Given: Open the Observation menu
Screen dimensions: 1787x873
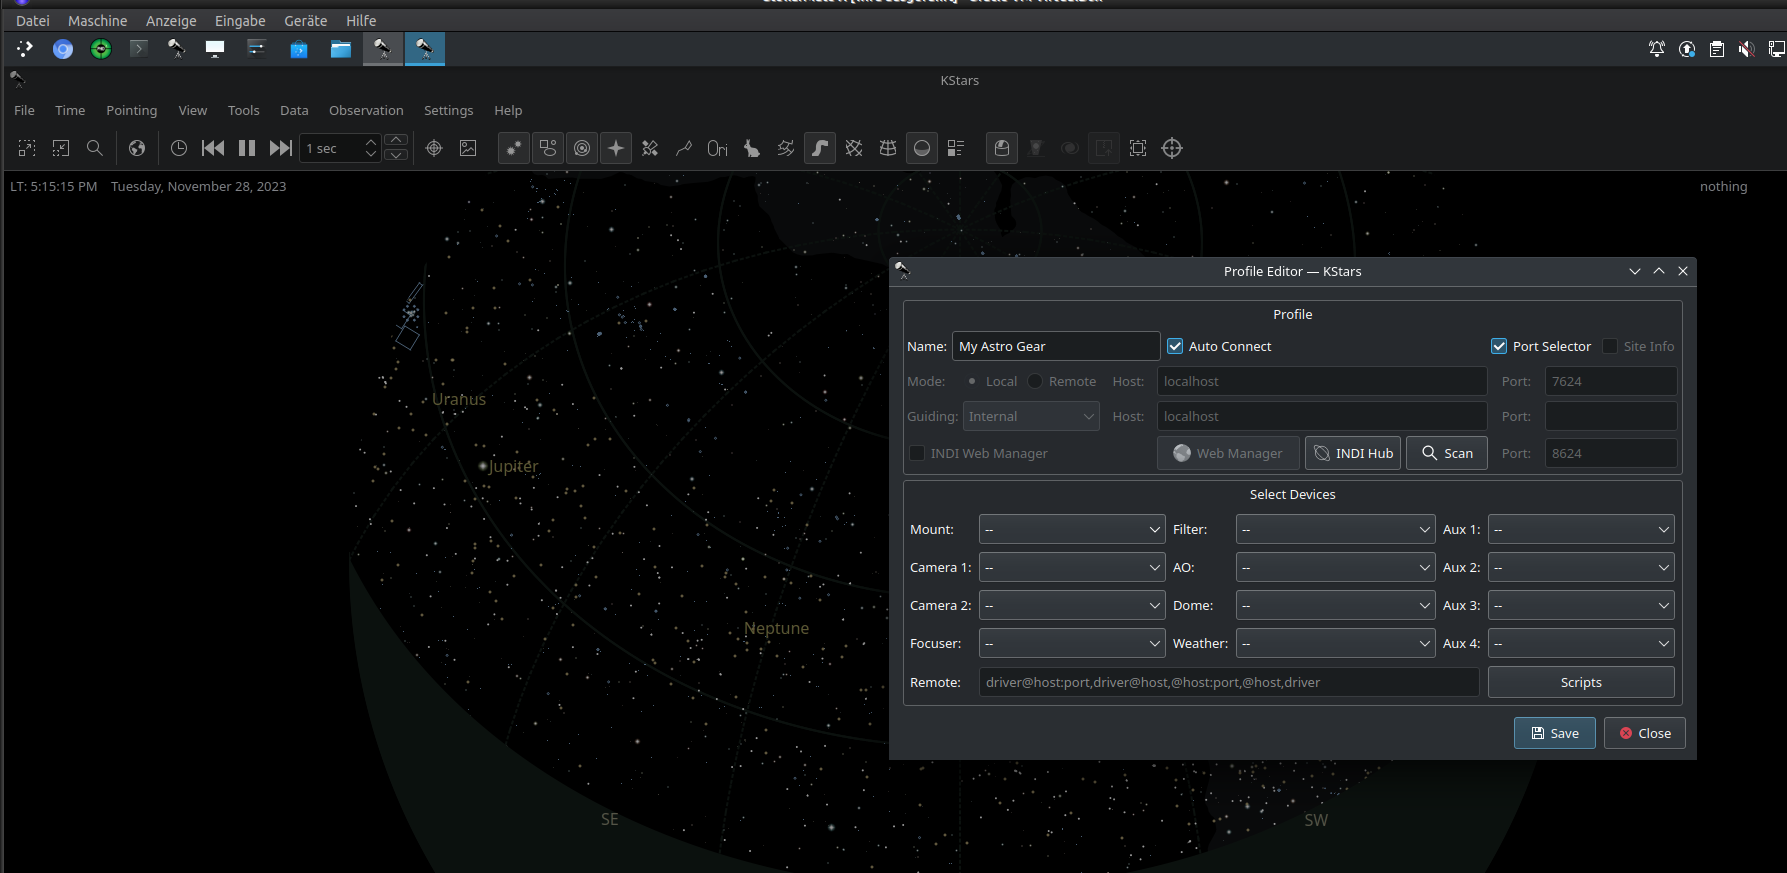Looking at the screenshot, I should tap(366, 110).
